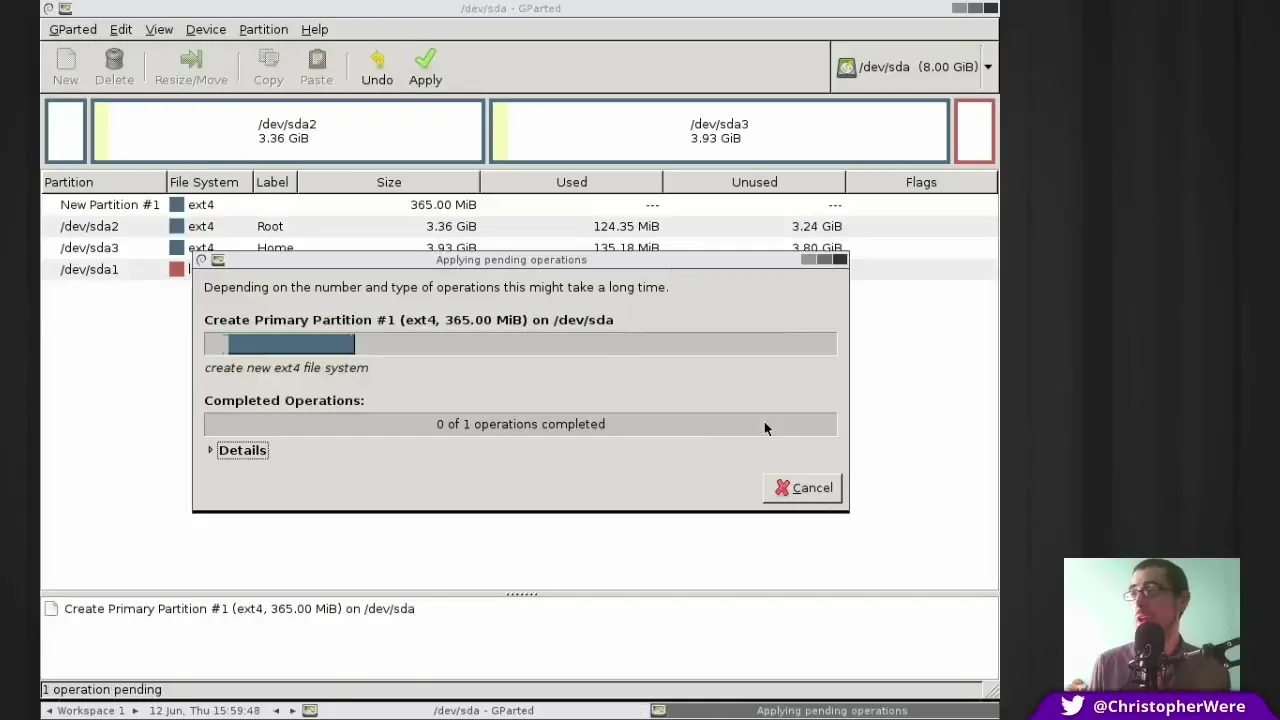Click the partition creation progress bar
1280x720 pixels.
[x=520, y=344]
